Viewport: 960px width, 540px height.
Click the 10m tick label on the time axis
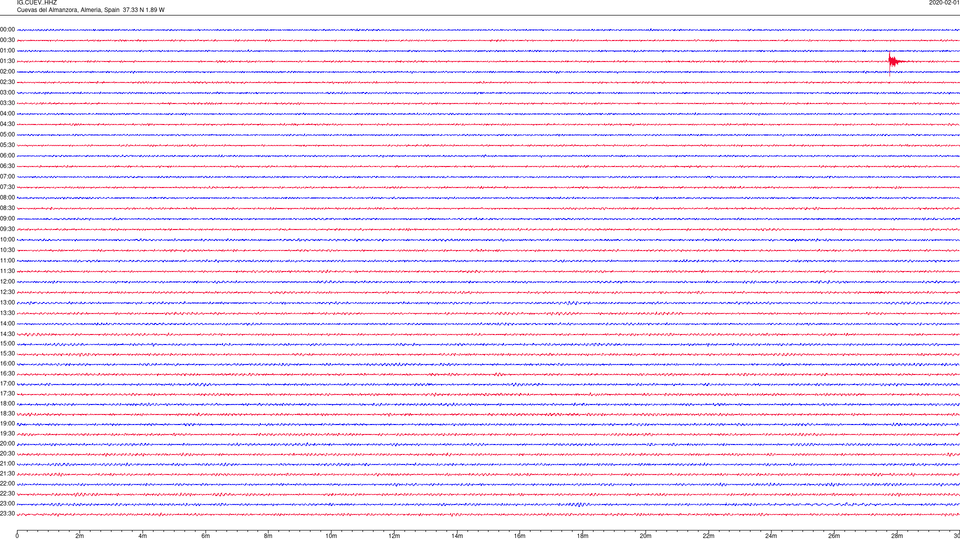331,536
